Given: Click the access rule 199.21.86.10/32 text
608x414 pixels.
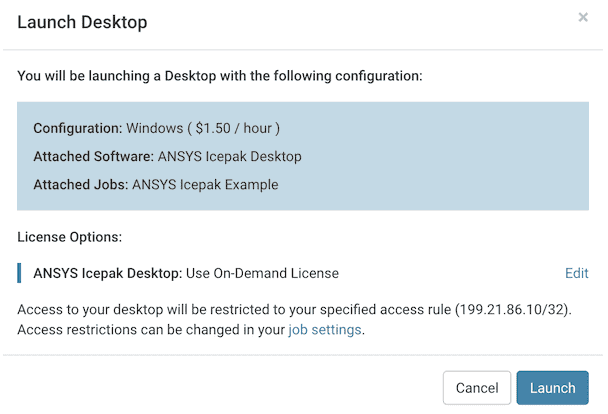Looking at the screenshot, I should coord(511,310).
